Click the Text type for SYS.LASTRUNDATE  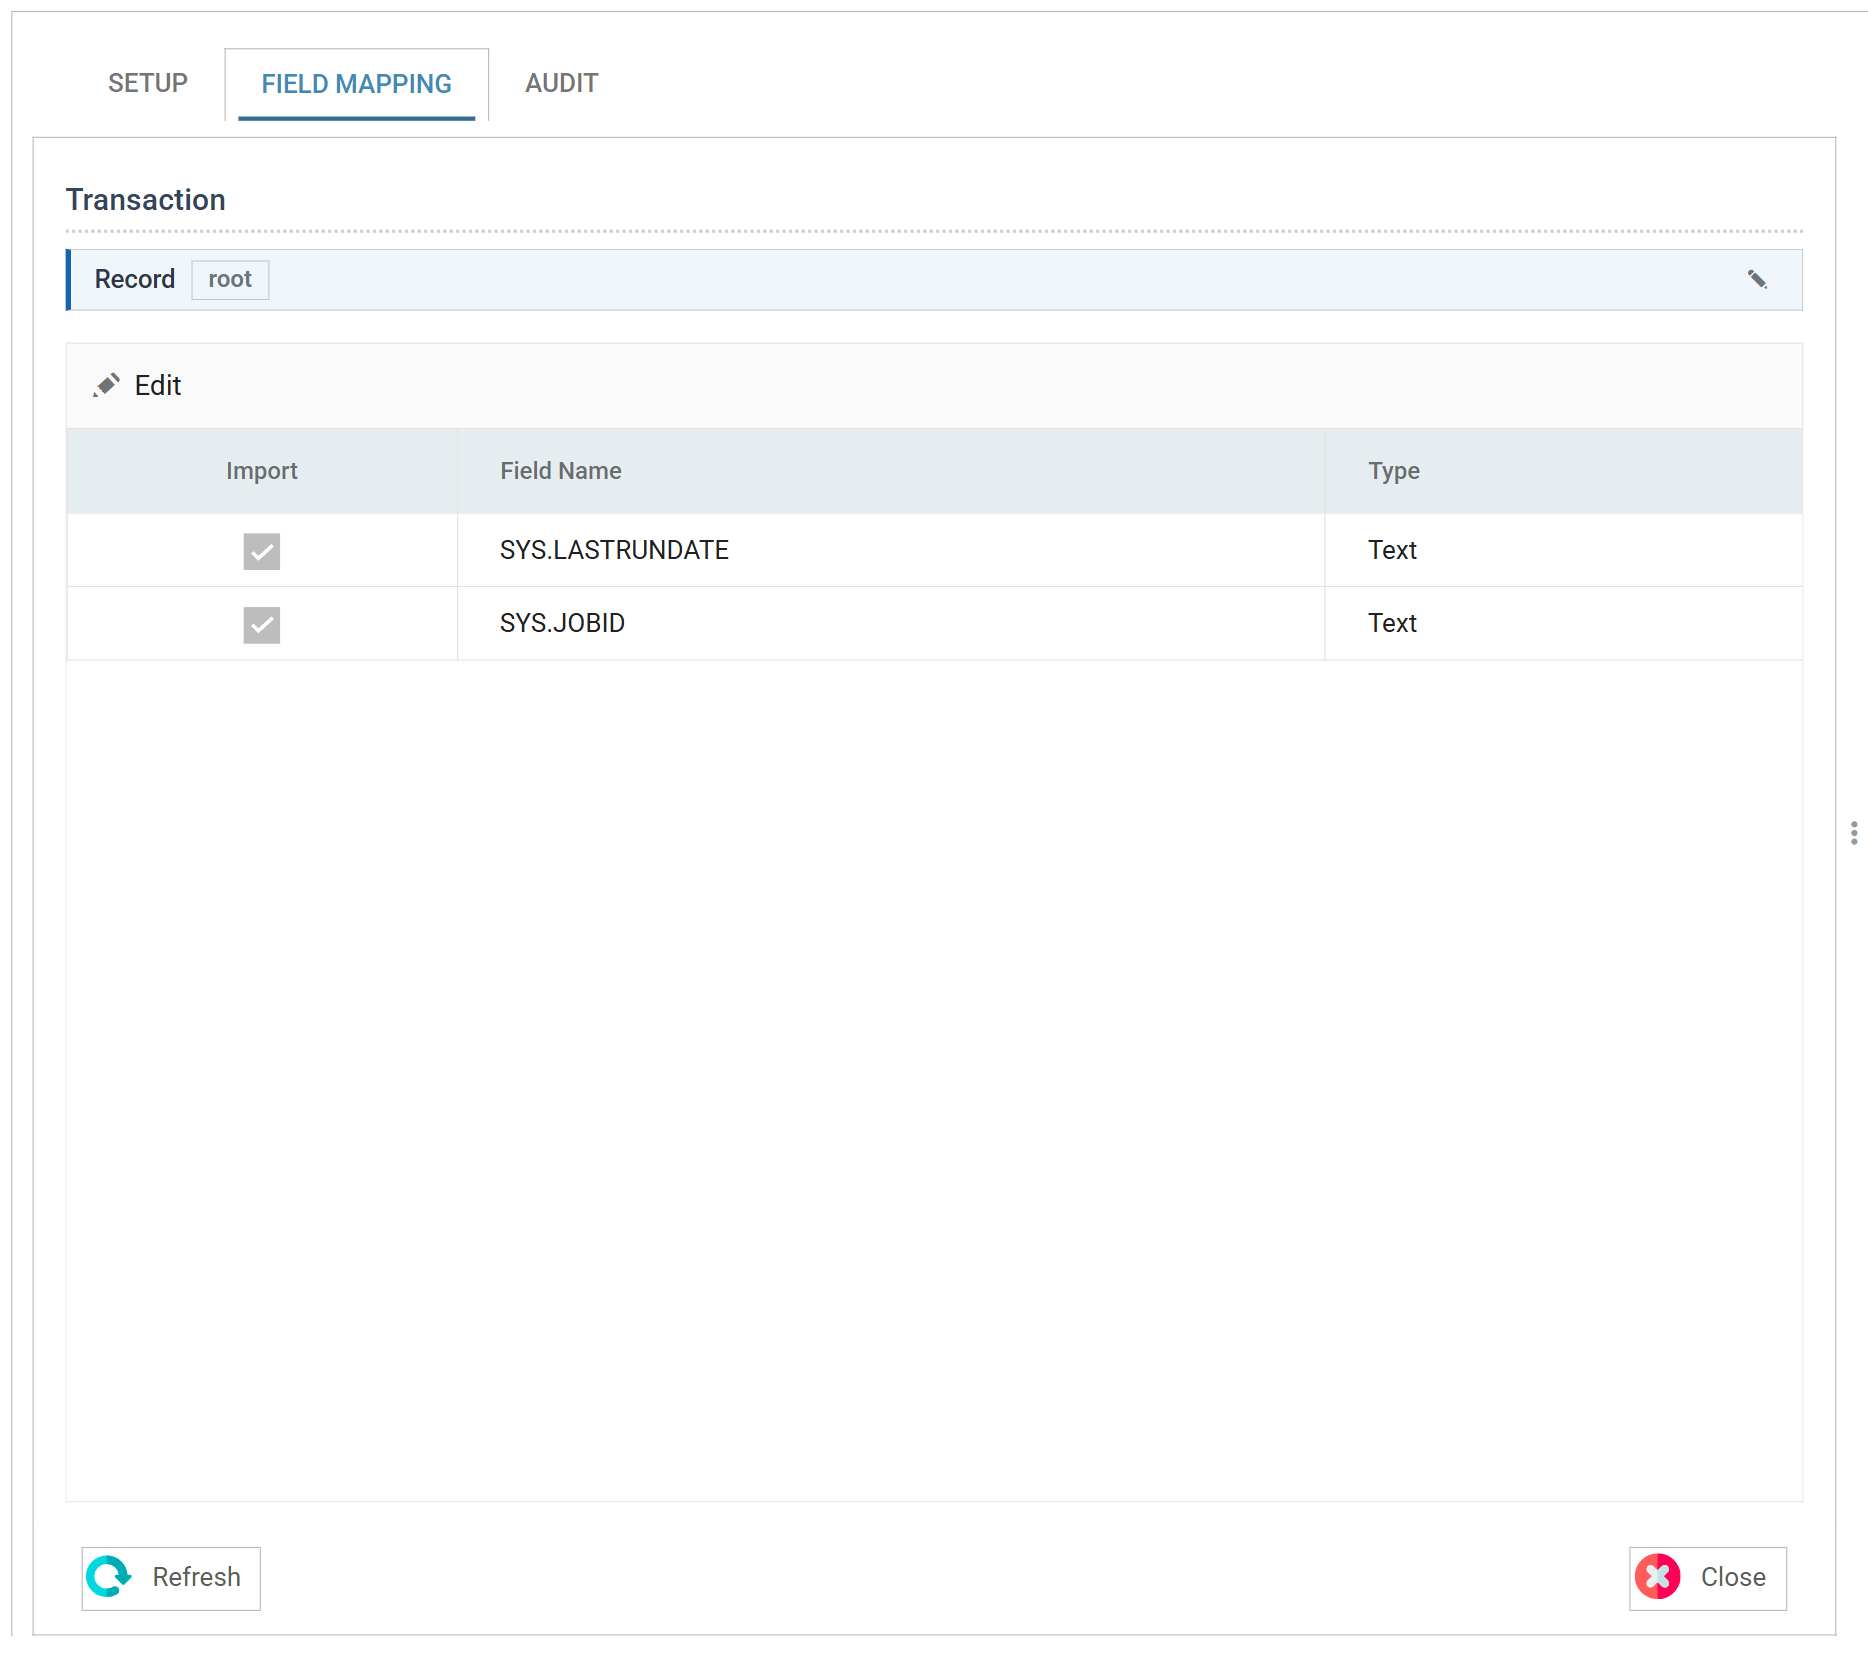click(x=1392, y=550)
